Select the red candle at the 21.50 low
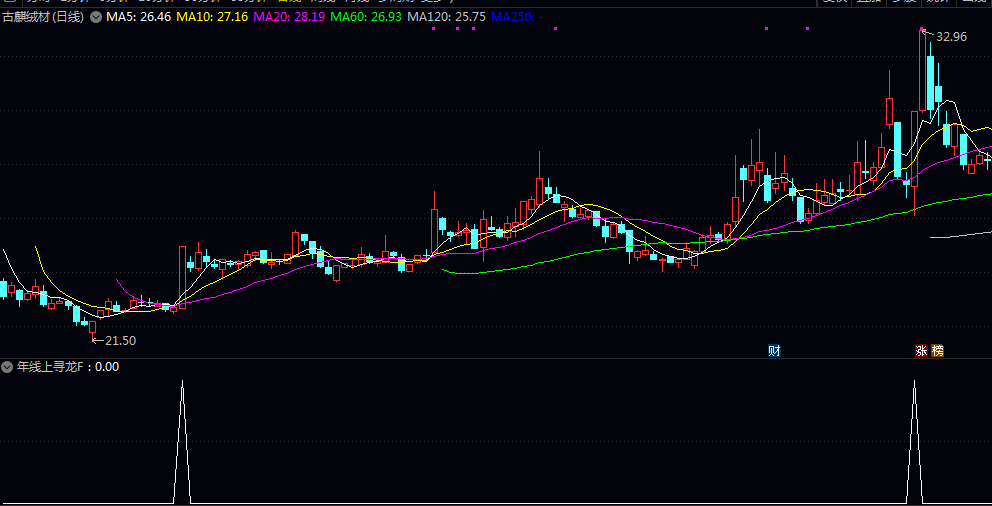Viewport: 992px width, 506px height. pos(92,327)
